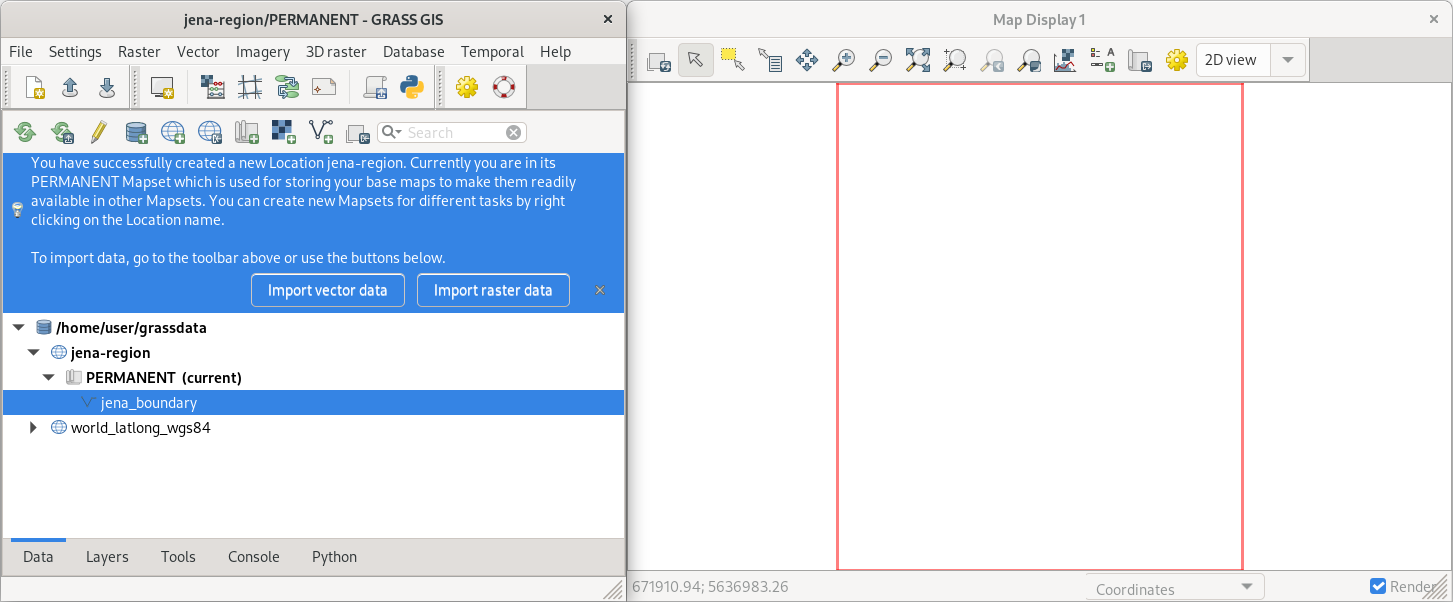
Task: Link external data icon beside search
Action: tap(357, 133)
